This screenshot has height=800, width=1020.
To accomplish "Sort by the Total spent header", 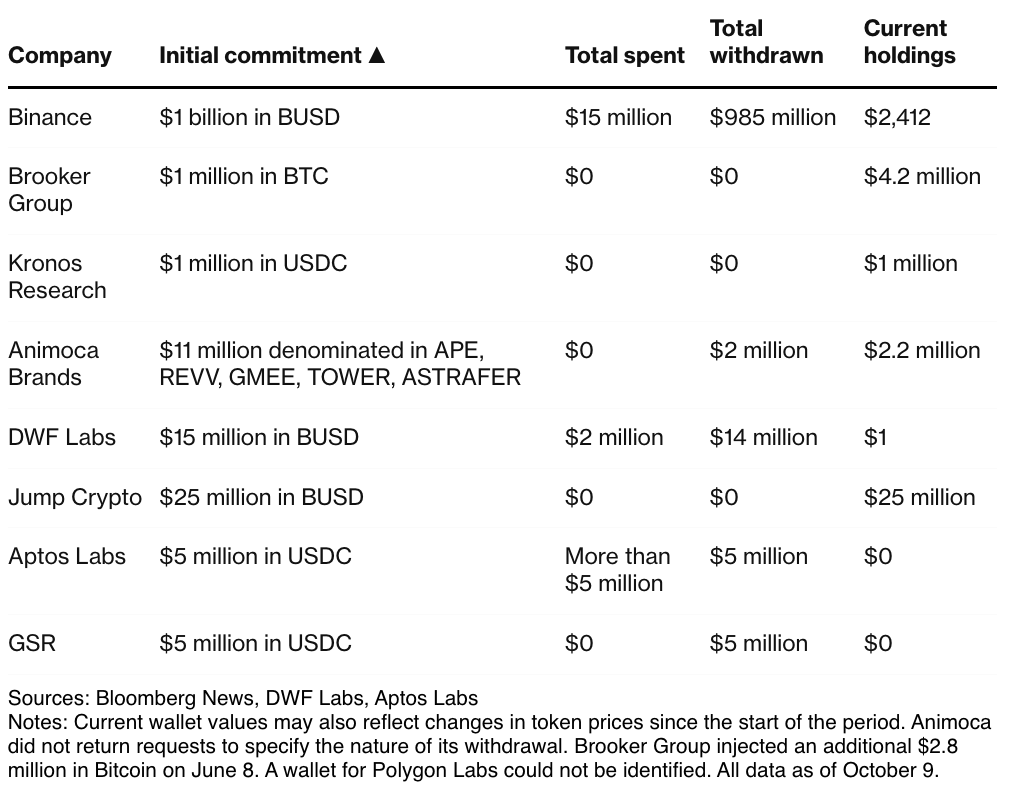I will [x=625, y=55].
